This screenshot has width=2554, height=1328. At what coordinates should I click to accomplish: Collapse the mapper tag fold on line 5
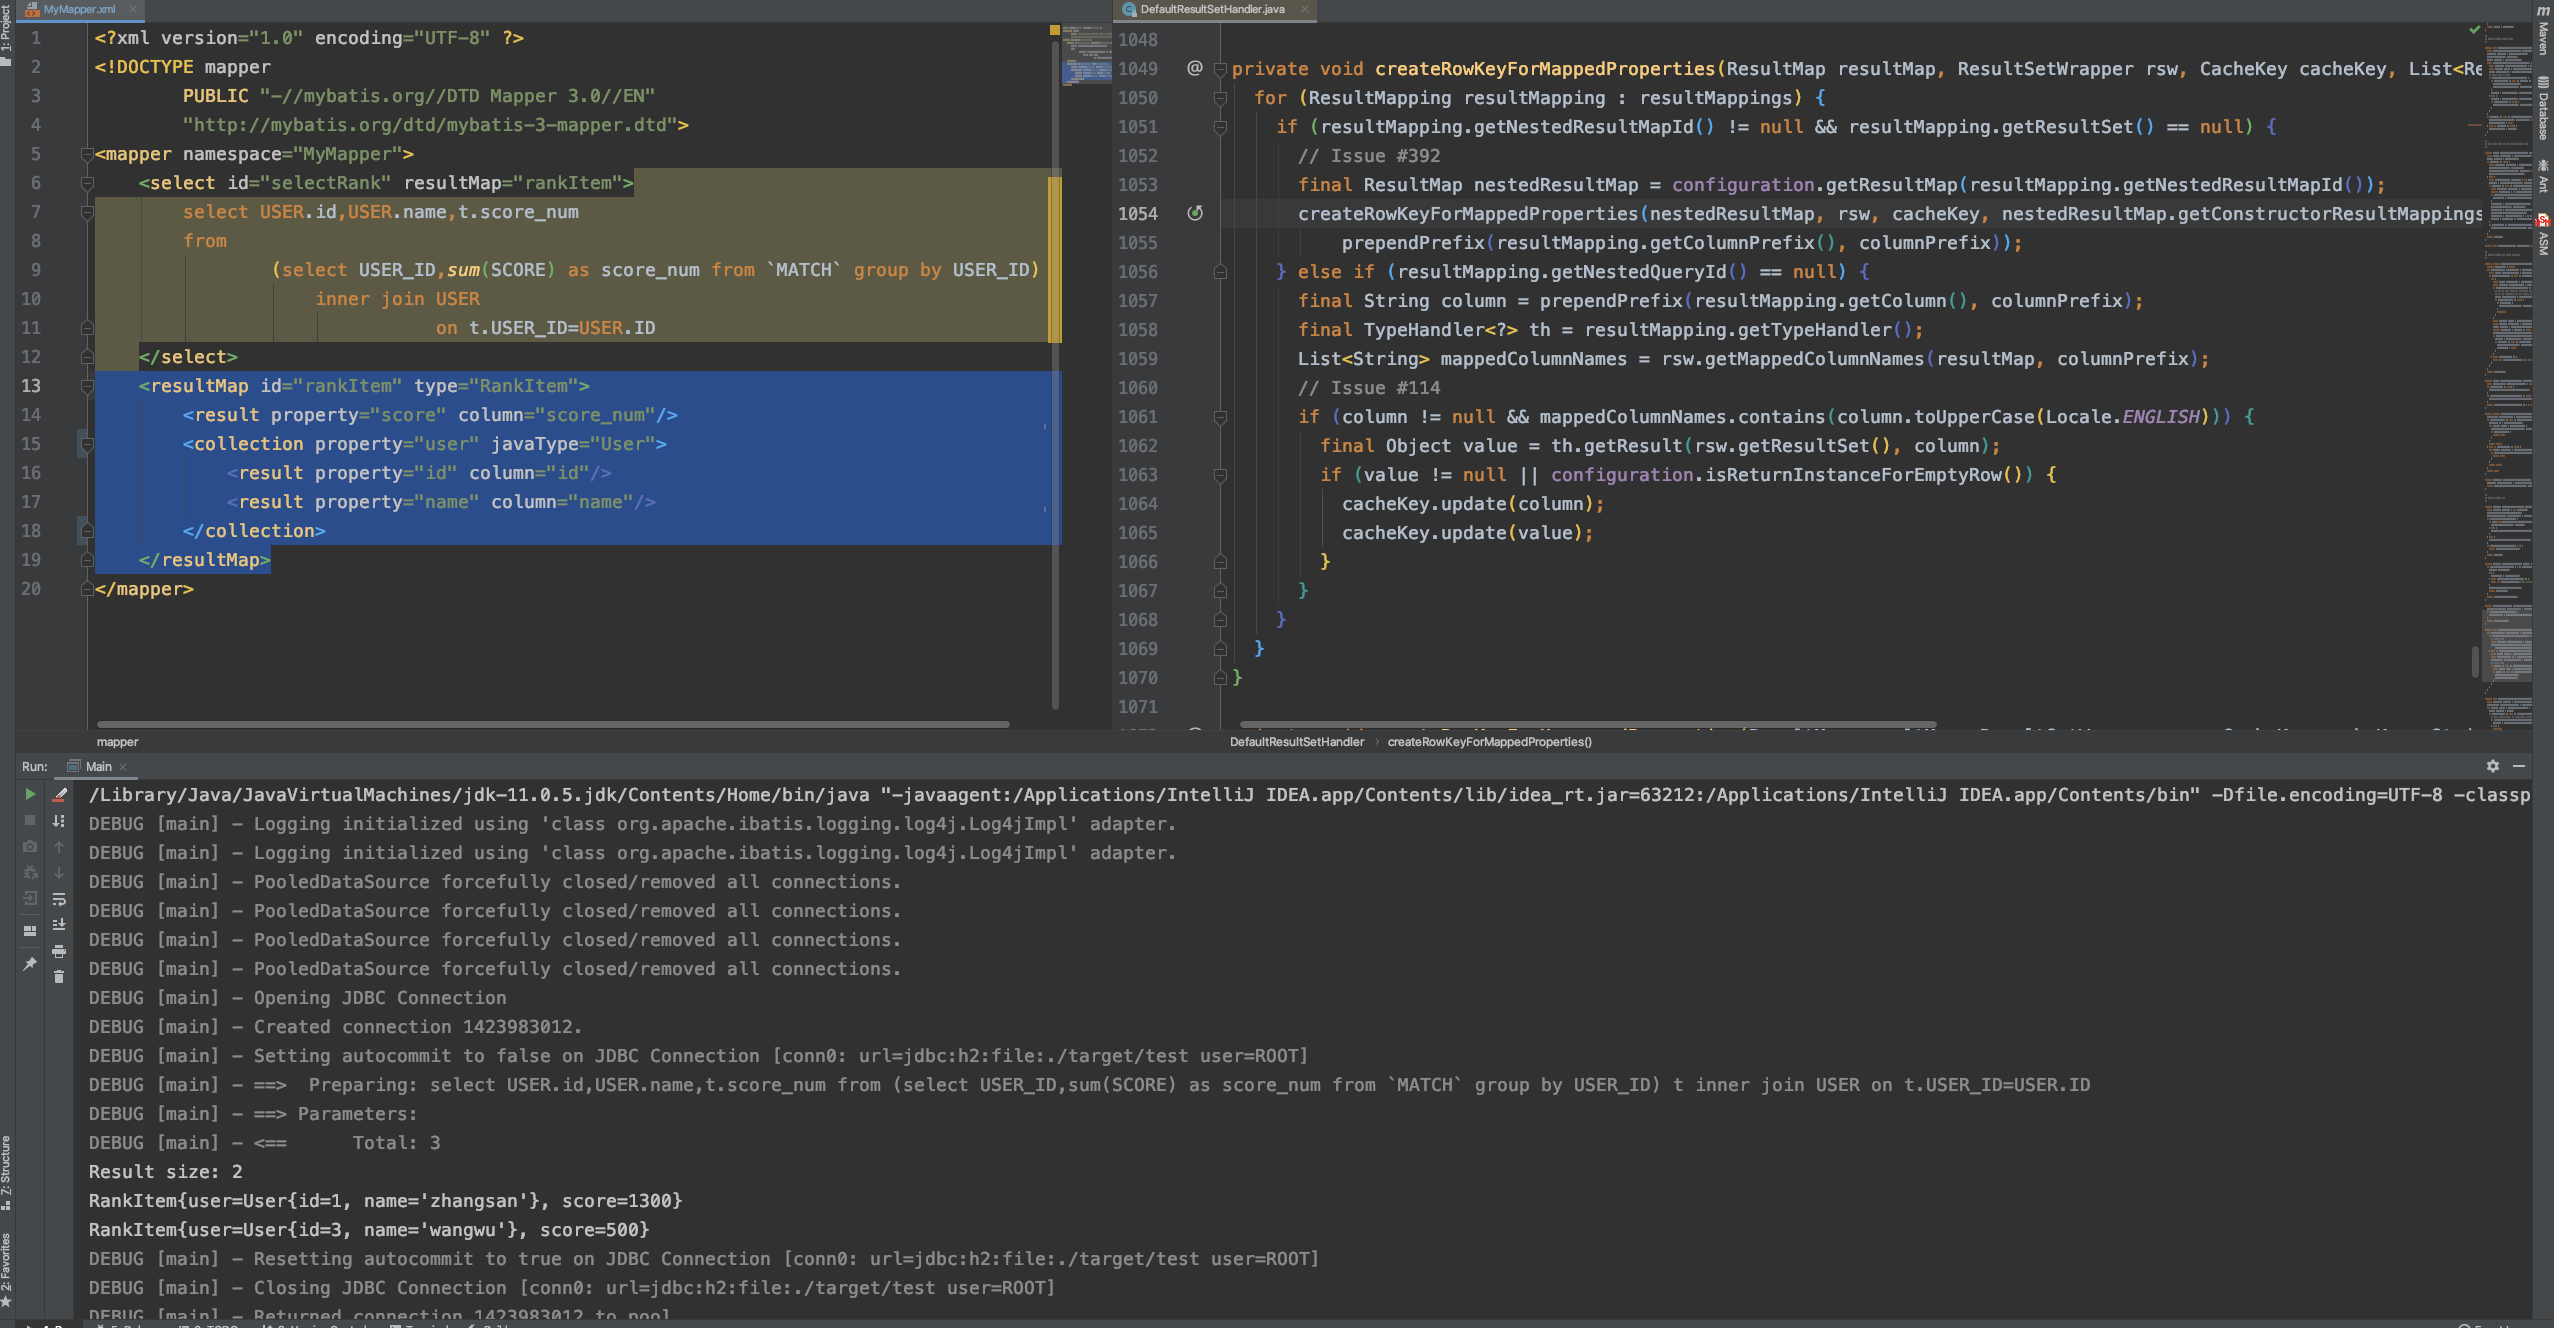coord(87,154)
